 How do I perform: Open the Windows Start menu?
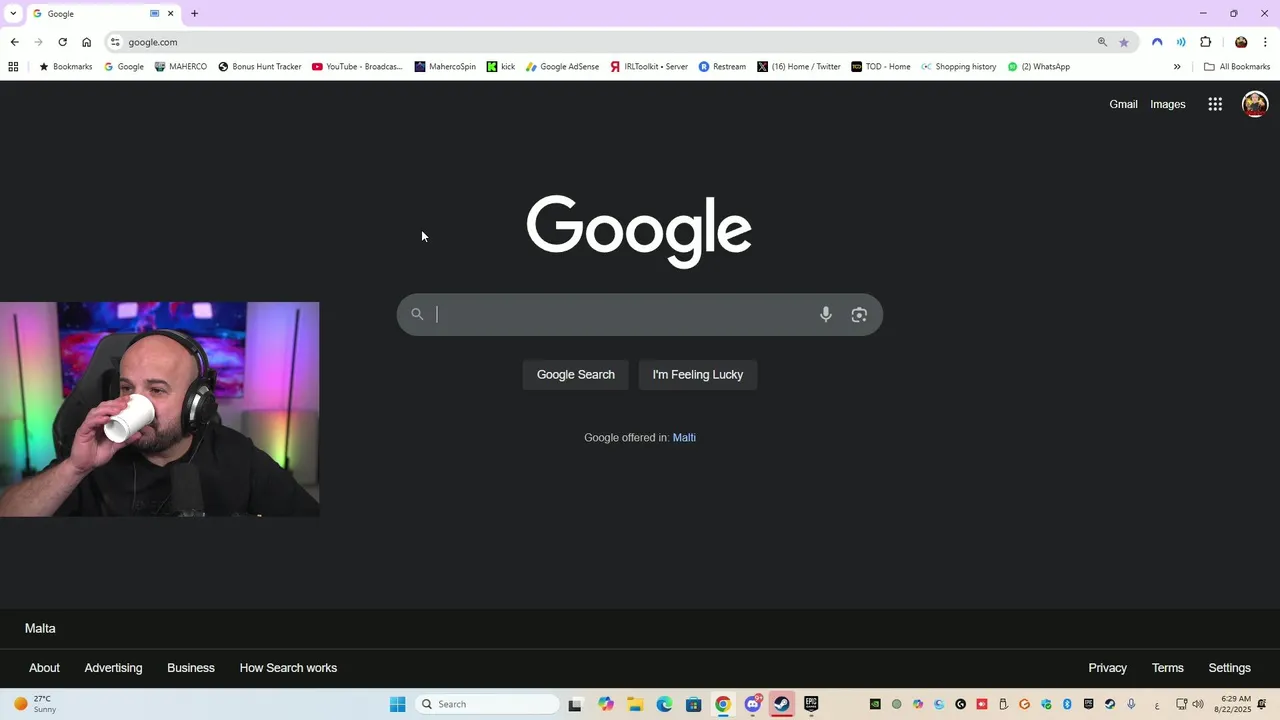tap(398, 704)
